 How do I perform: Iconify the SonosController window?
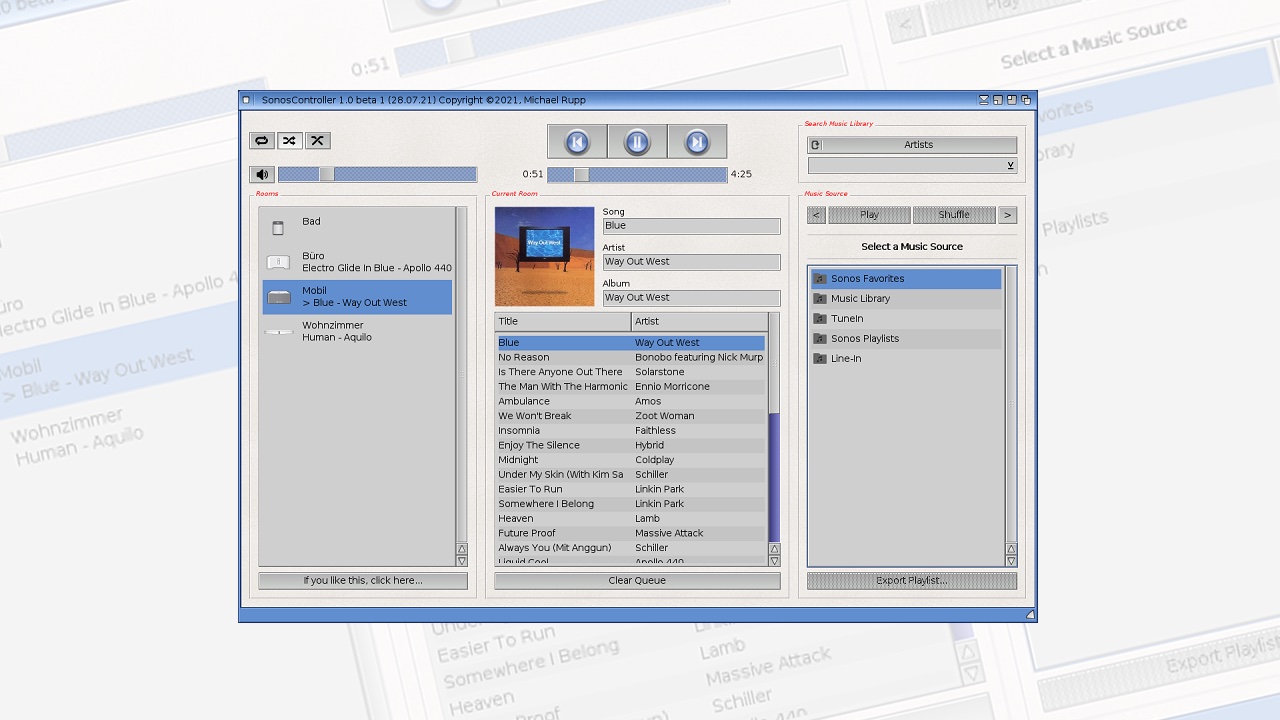[984, 100]
